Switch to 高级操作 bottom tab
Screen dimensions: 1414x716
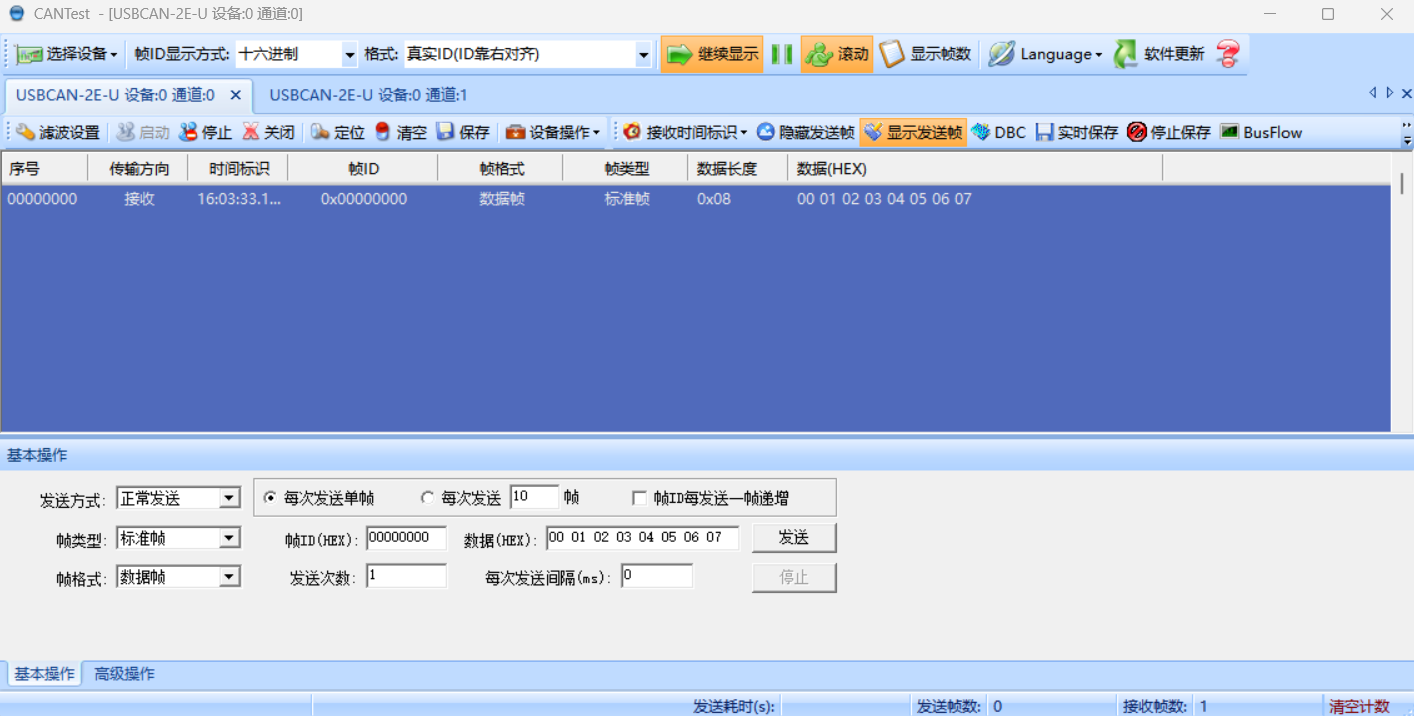click(124, 673)
